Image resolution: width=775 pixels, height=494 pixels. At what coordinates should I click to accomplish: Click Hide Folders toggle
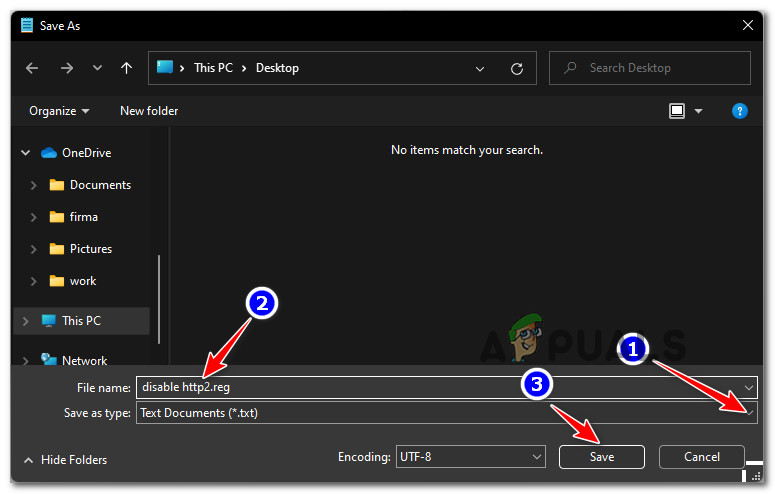[65, 460]
